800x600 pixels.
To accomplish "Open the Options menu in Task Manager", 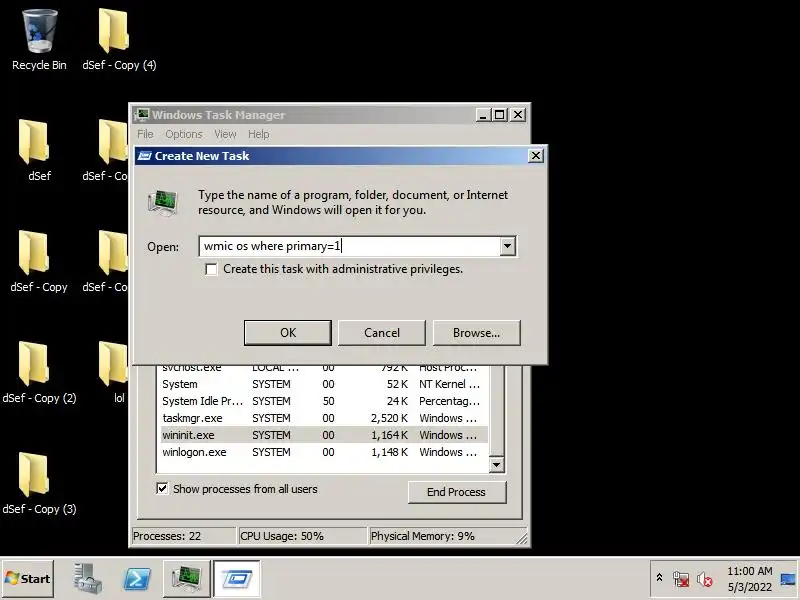I will (184, 134).
